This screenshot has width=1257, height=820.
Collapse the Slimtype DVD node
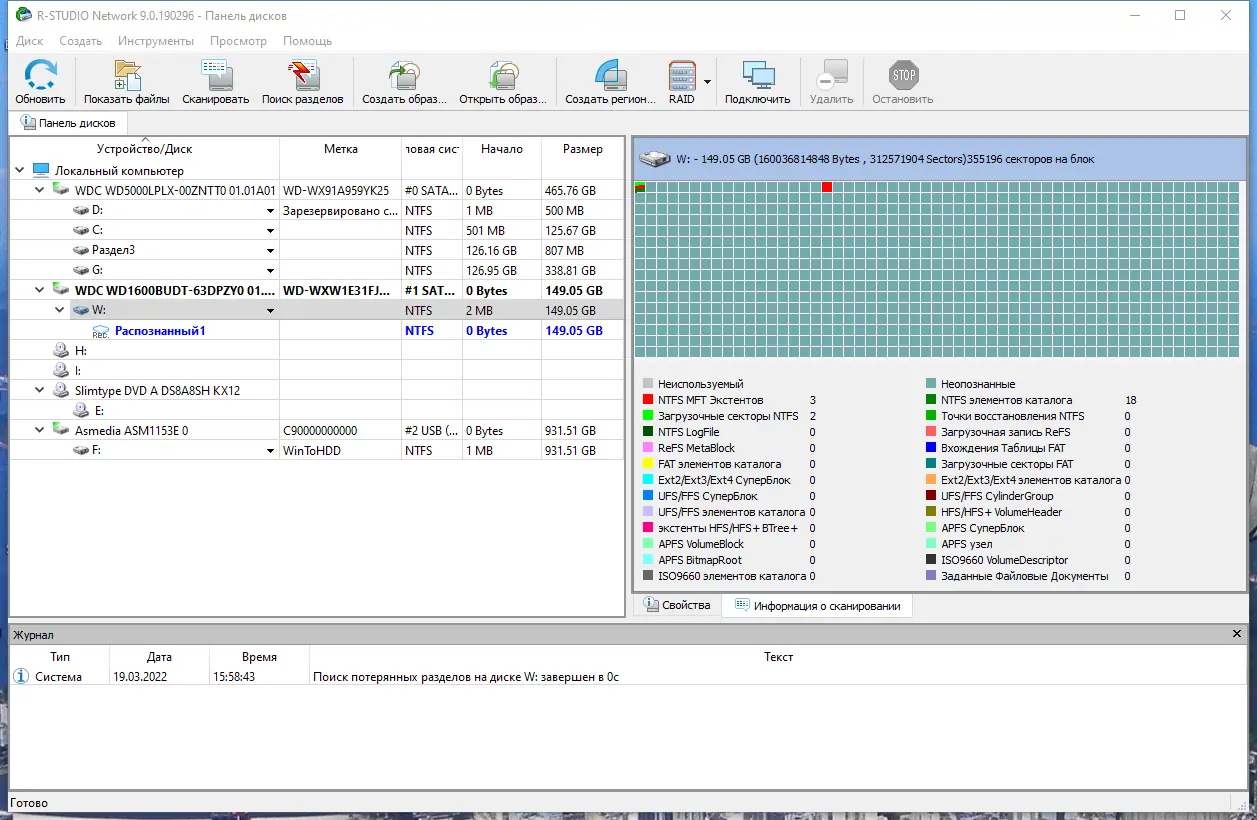click(x=40, y=390)
